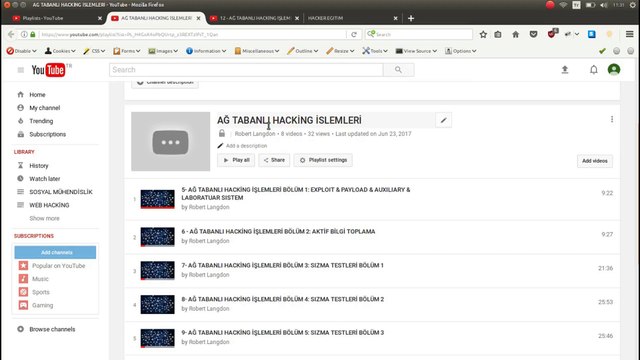The width and height of the screenshot is (640, 360).
Task: Click inside the YouTube search field
Action: click(x=246, y=70)
